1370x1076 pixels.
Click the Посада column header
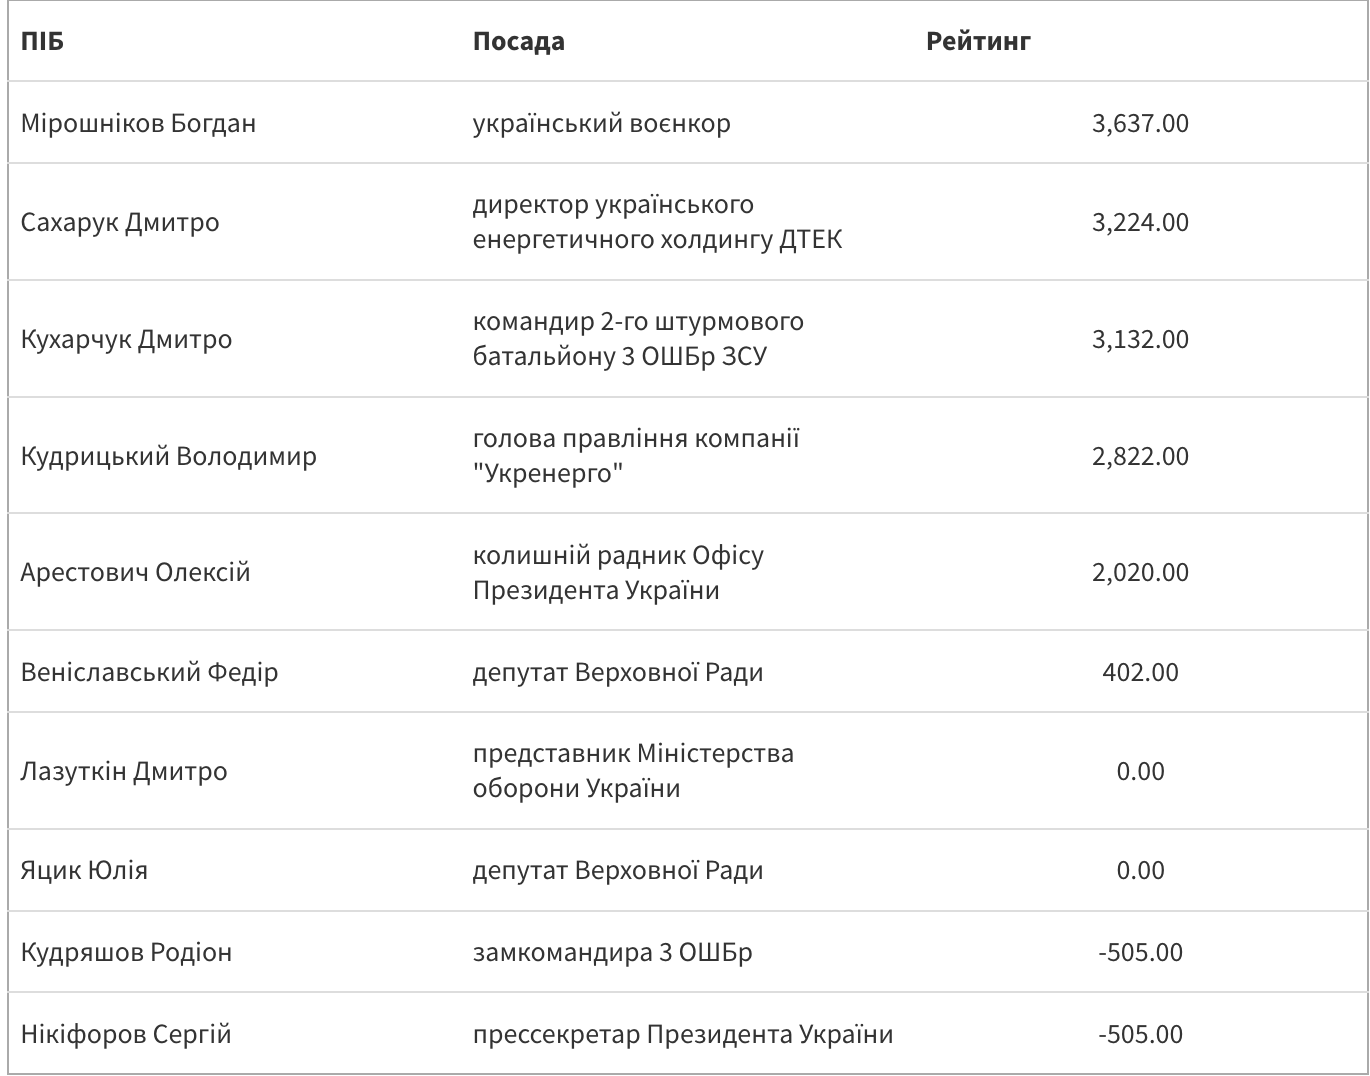click(x=518, y=41)
